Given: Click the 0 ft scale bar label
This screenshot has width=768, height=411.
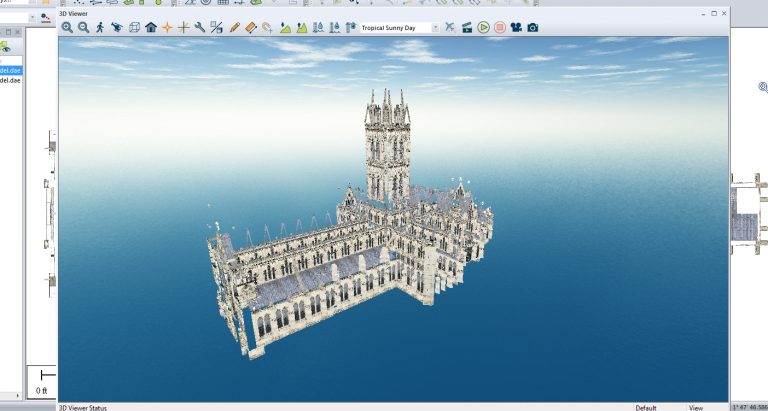Looking at the screenshot, I should click(x=41, y=390).
